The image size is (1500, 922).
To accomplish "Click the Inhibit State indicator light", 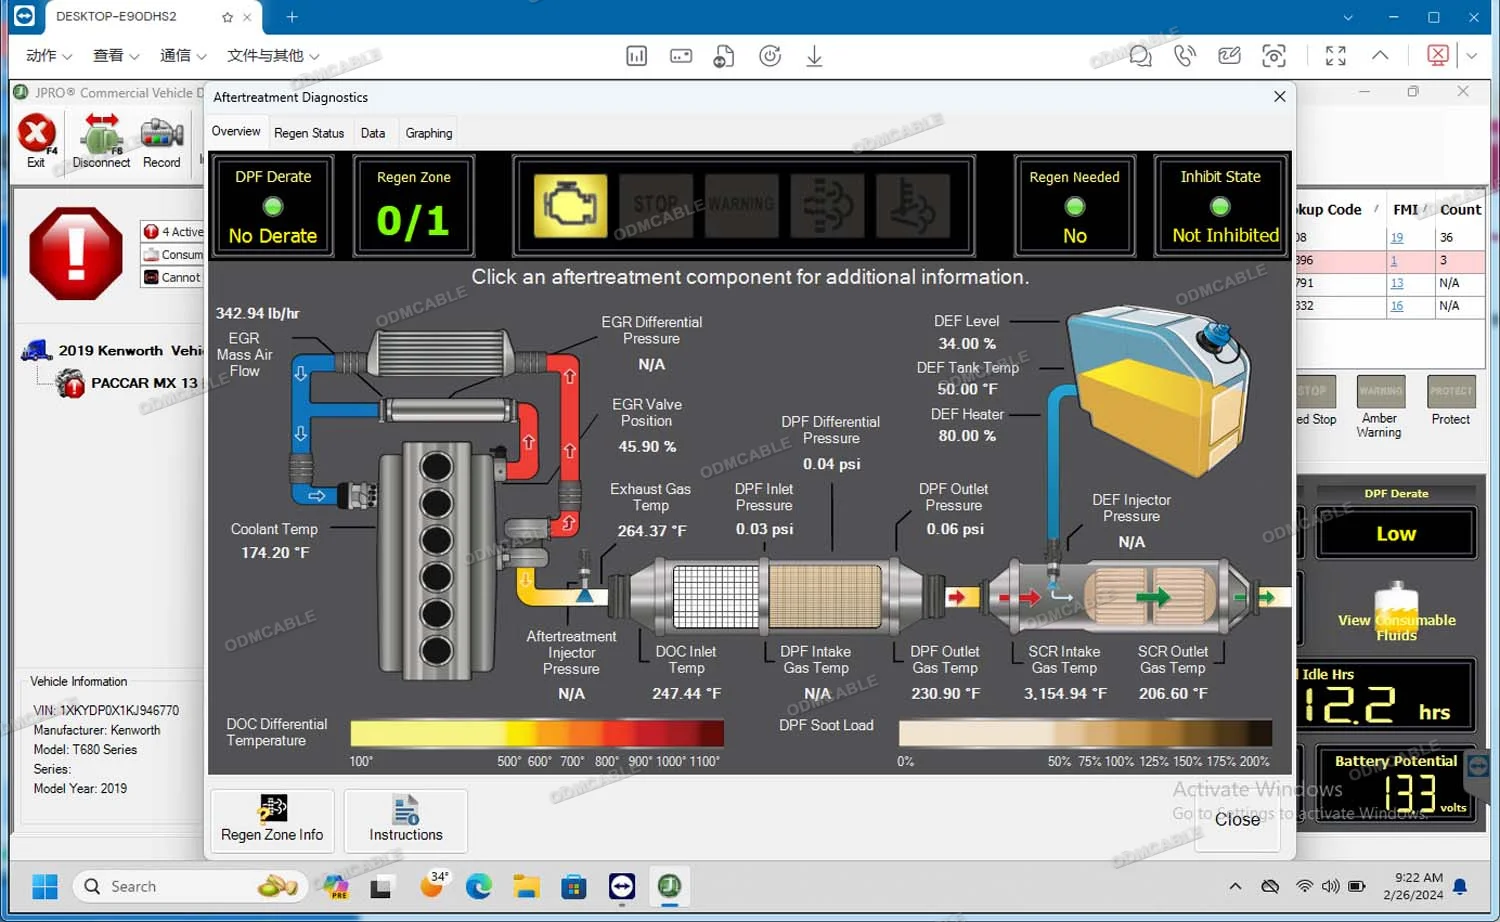I will 1220,207.
